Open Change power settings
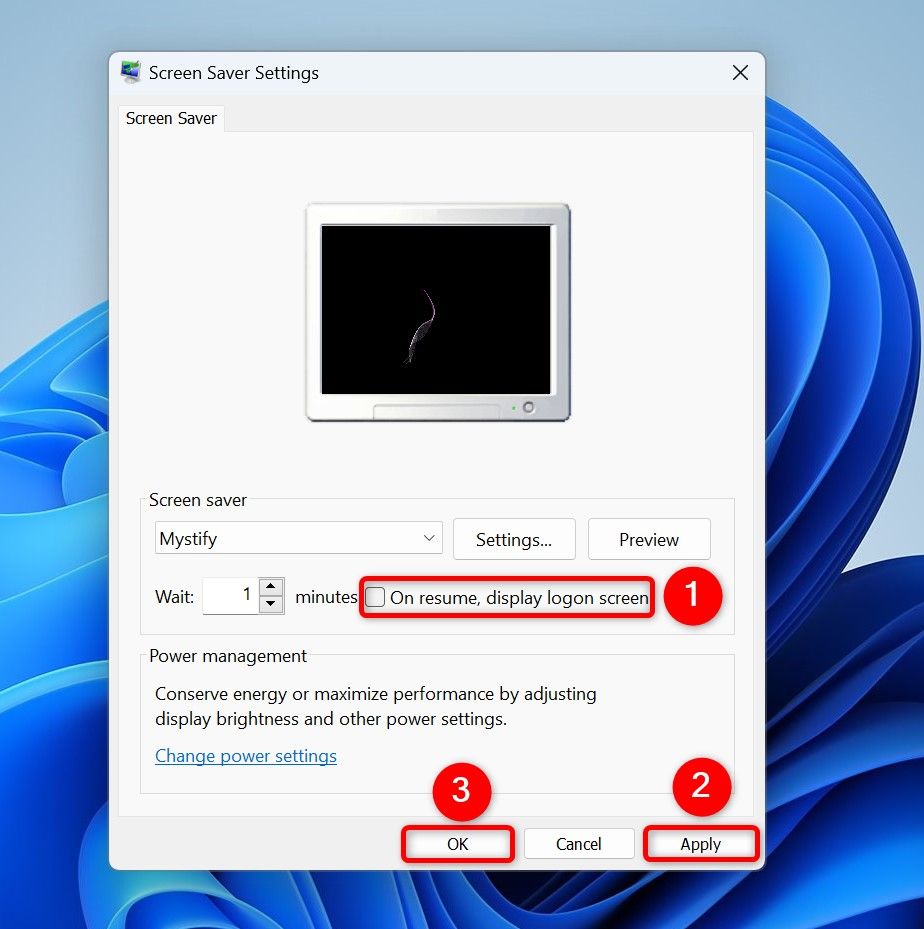 (x=245, y=756)
